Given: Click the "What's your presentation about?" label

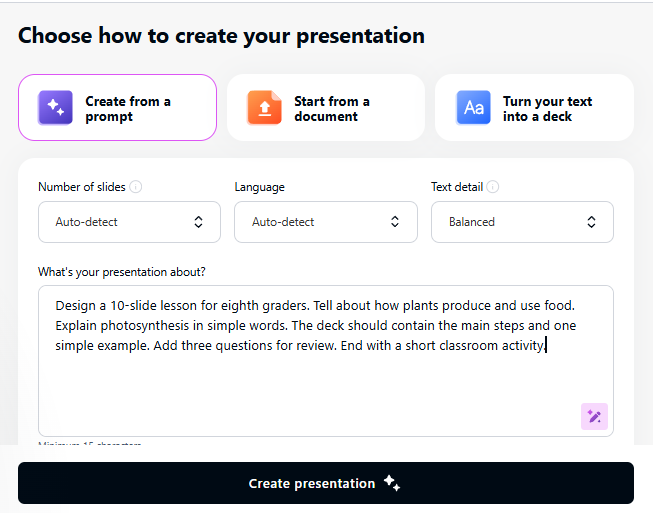Looking at the screenshot, I should 122,272.
